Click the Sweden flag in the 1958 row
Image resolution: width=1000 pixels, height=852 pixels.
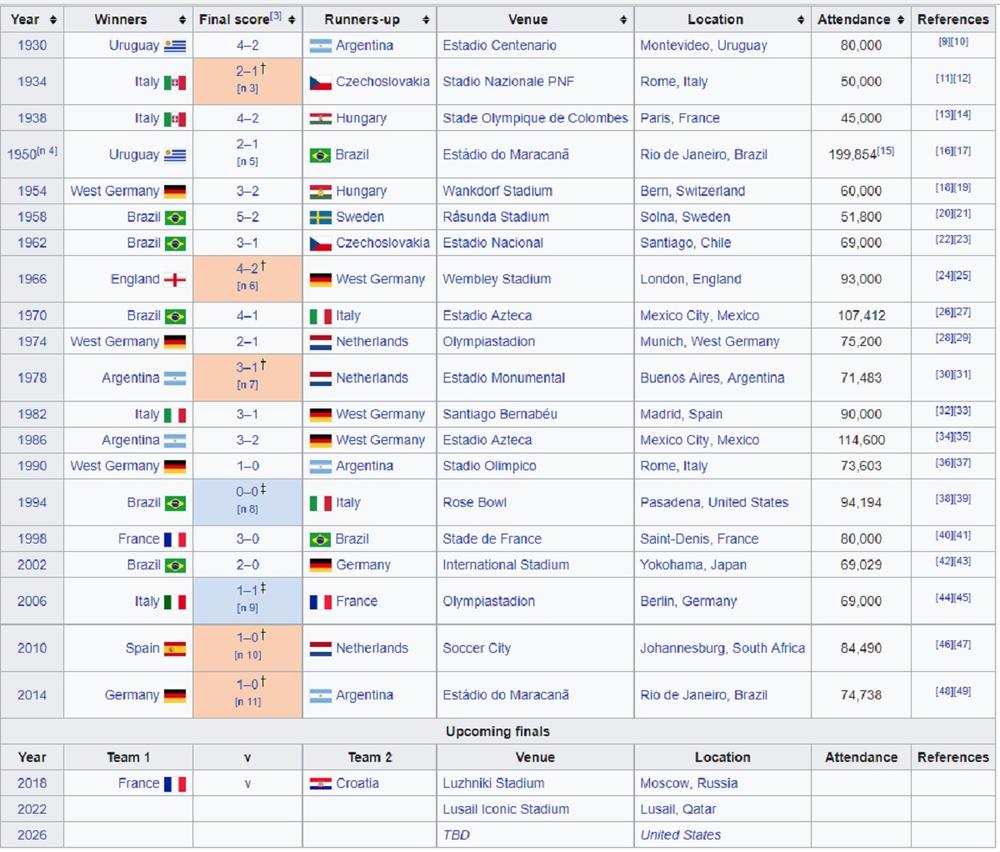coord(320,217)
